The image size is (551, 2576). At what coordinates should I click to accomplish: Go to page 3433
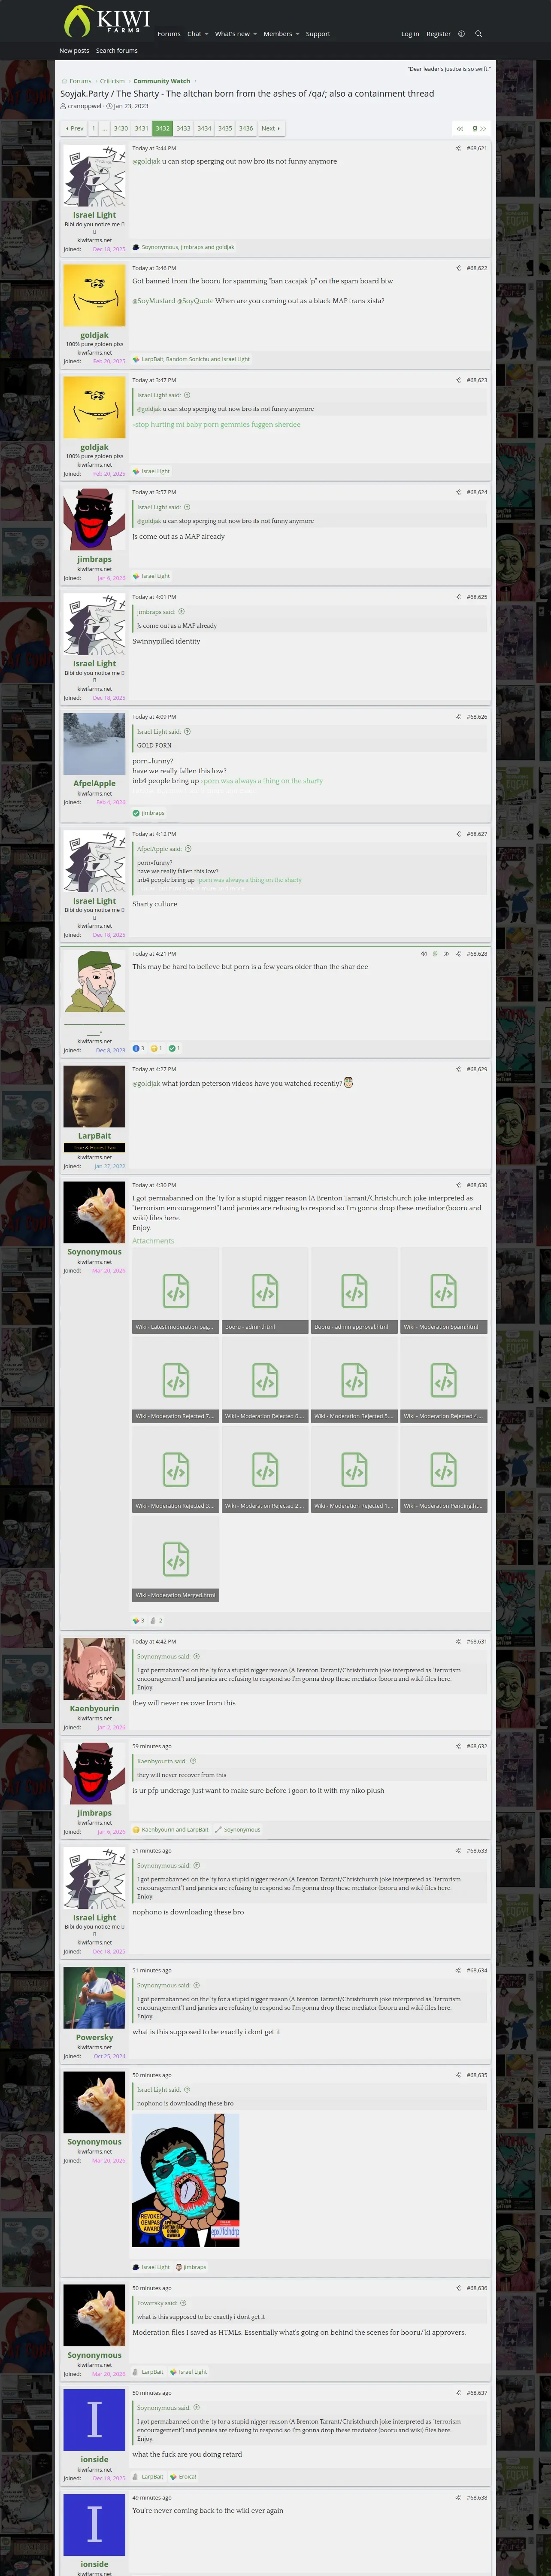183,128
